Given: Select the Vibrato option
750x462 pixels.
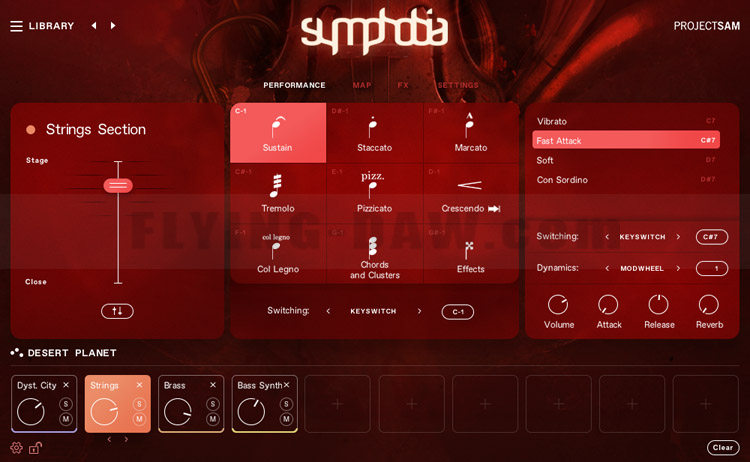Looking at the screenshot, I should point(626,121).
